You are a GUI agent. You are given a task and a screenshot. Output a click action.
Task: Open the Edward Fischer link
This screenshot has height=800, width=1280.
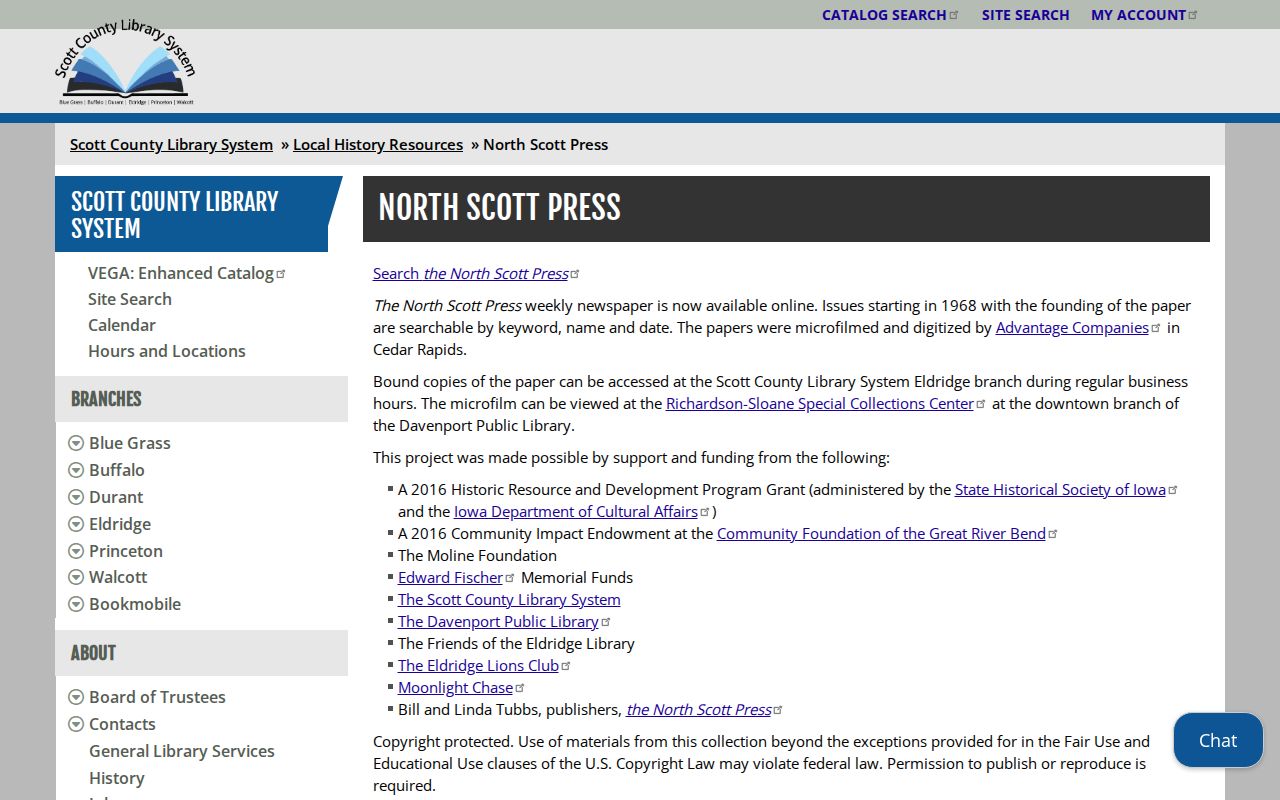pos(456,577)
